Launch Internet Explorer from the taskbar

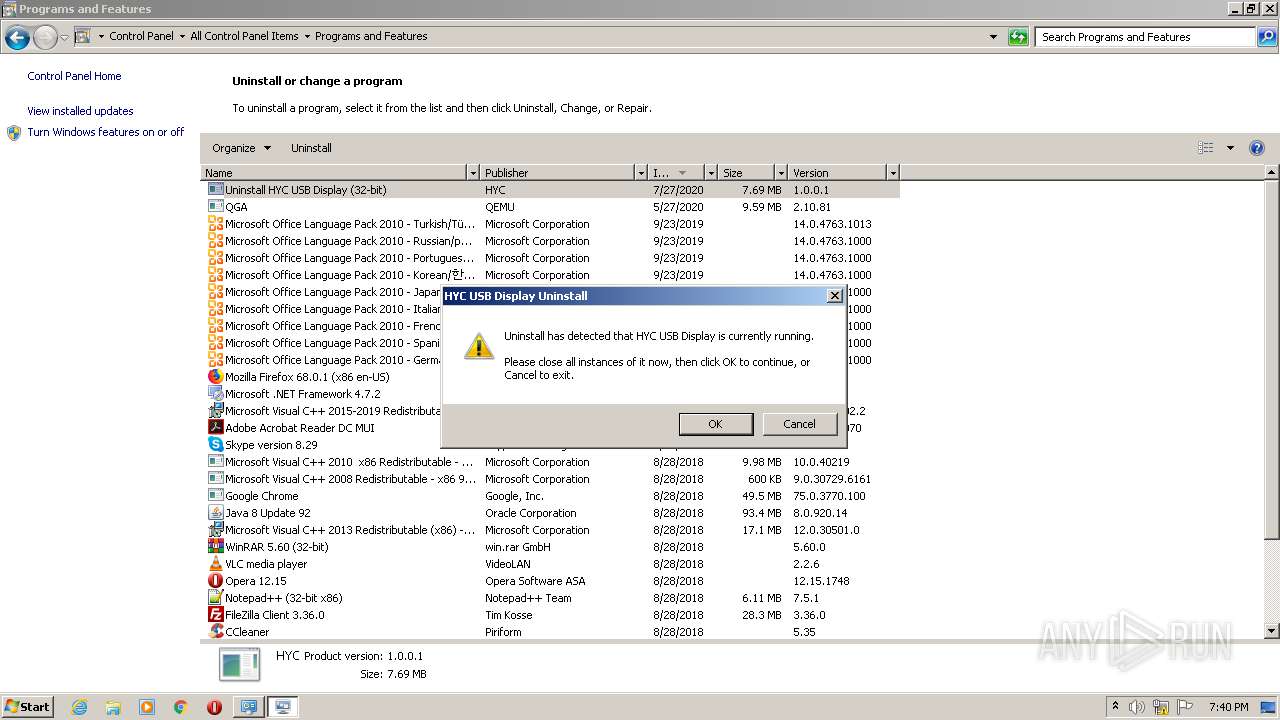(x=79, y=707)
